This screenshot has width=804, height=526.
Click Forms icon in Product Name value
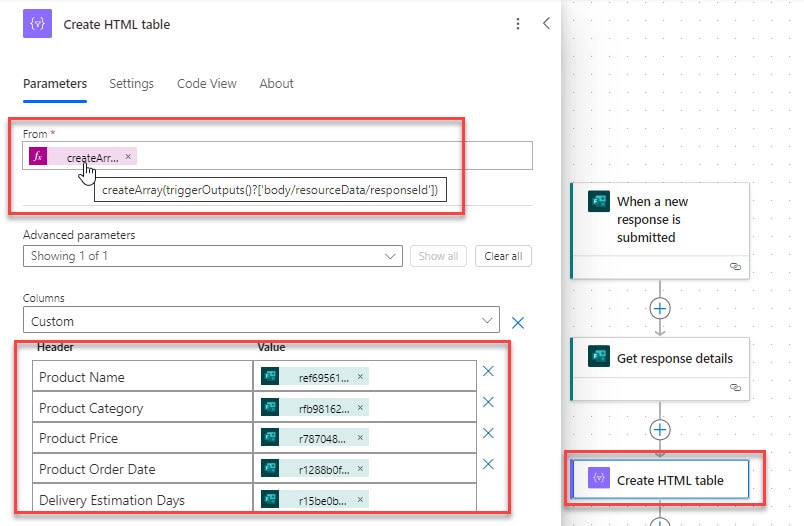coord(270,376)
